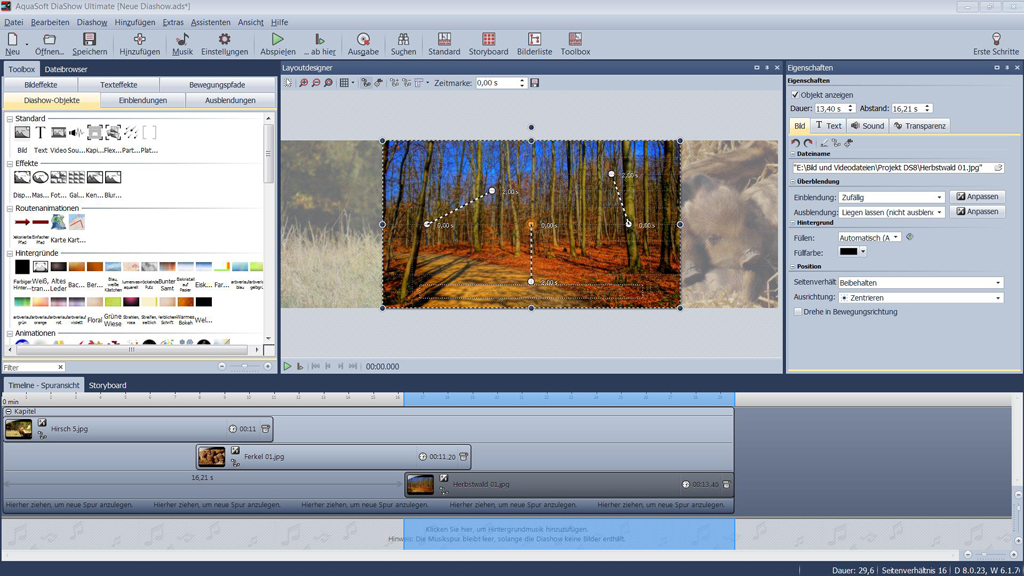Click Anpassen button beside Einblendung
The width and height of the screenshot is (1024, 576).
[976, 197]
